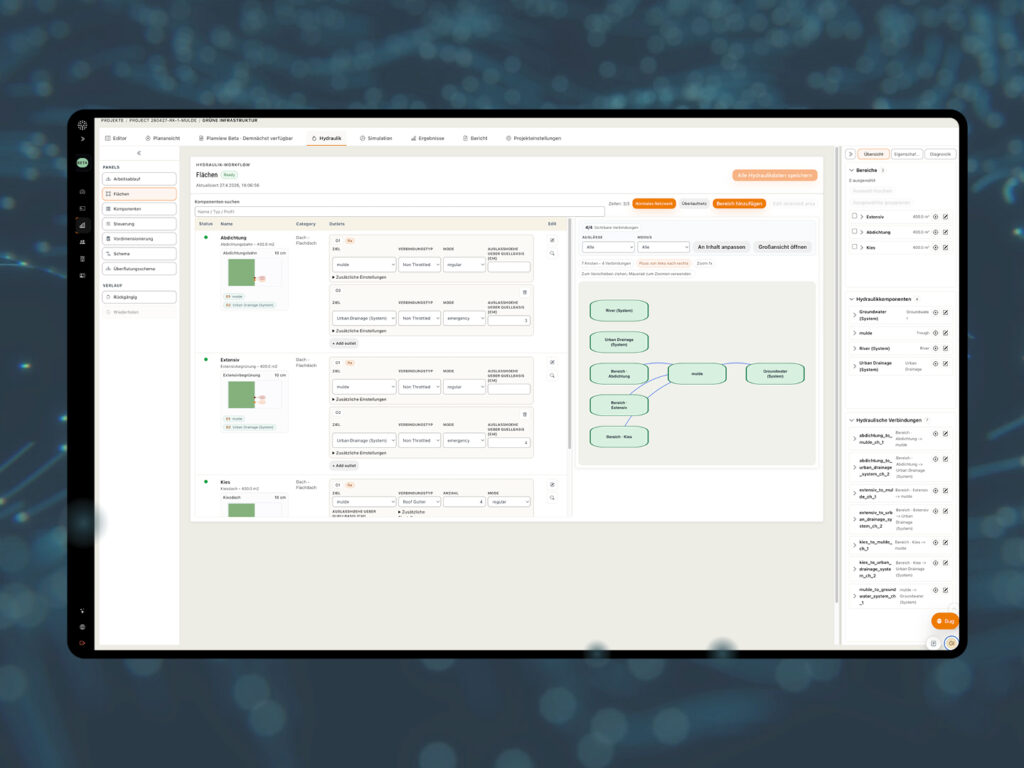This screenshot has width=1024, height=768.
Task: Click the green swatch preview in the Abdichtung row
Action: coord(242,272)
